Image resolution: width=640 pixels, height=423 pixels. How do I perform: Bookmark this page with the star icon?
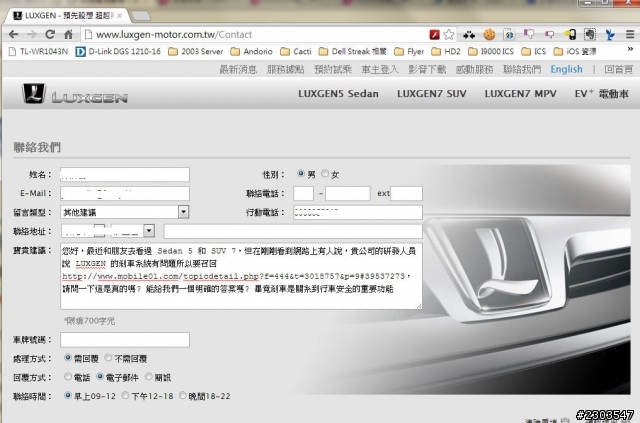pos(449,35)
